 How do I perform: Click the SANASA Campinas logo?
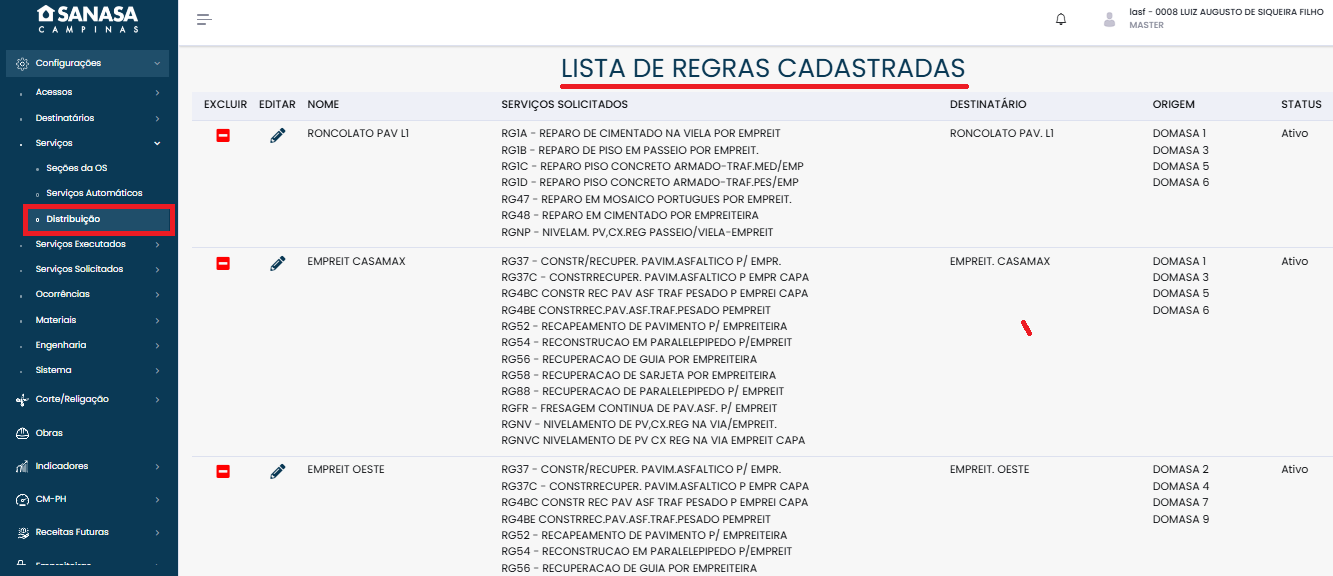pyautogui.click(x=88, y=19)
